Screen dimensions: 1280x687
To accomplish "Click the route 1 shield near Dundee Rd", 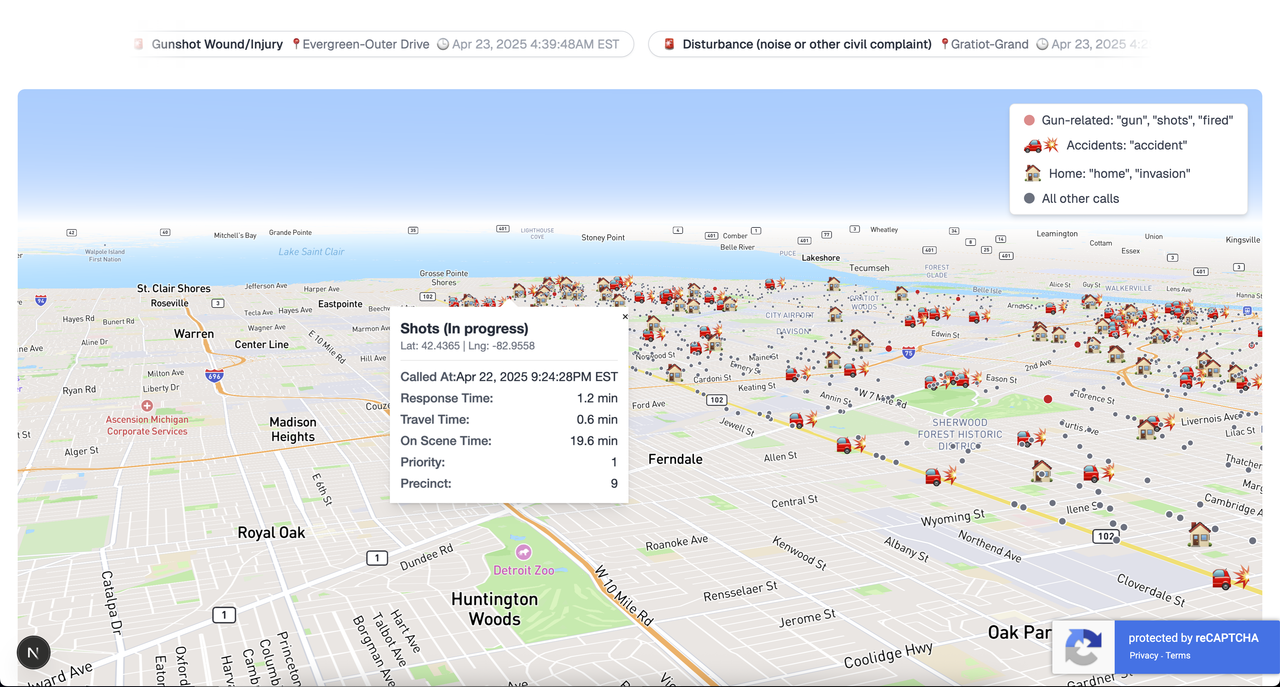I will point(376,557).
